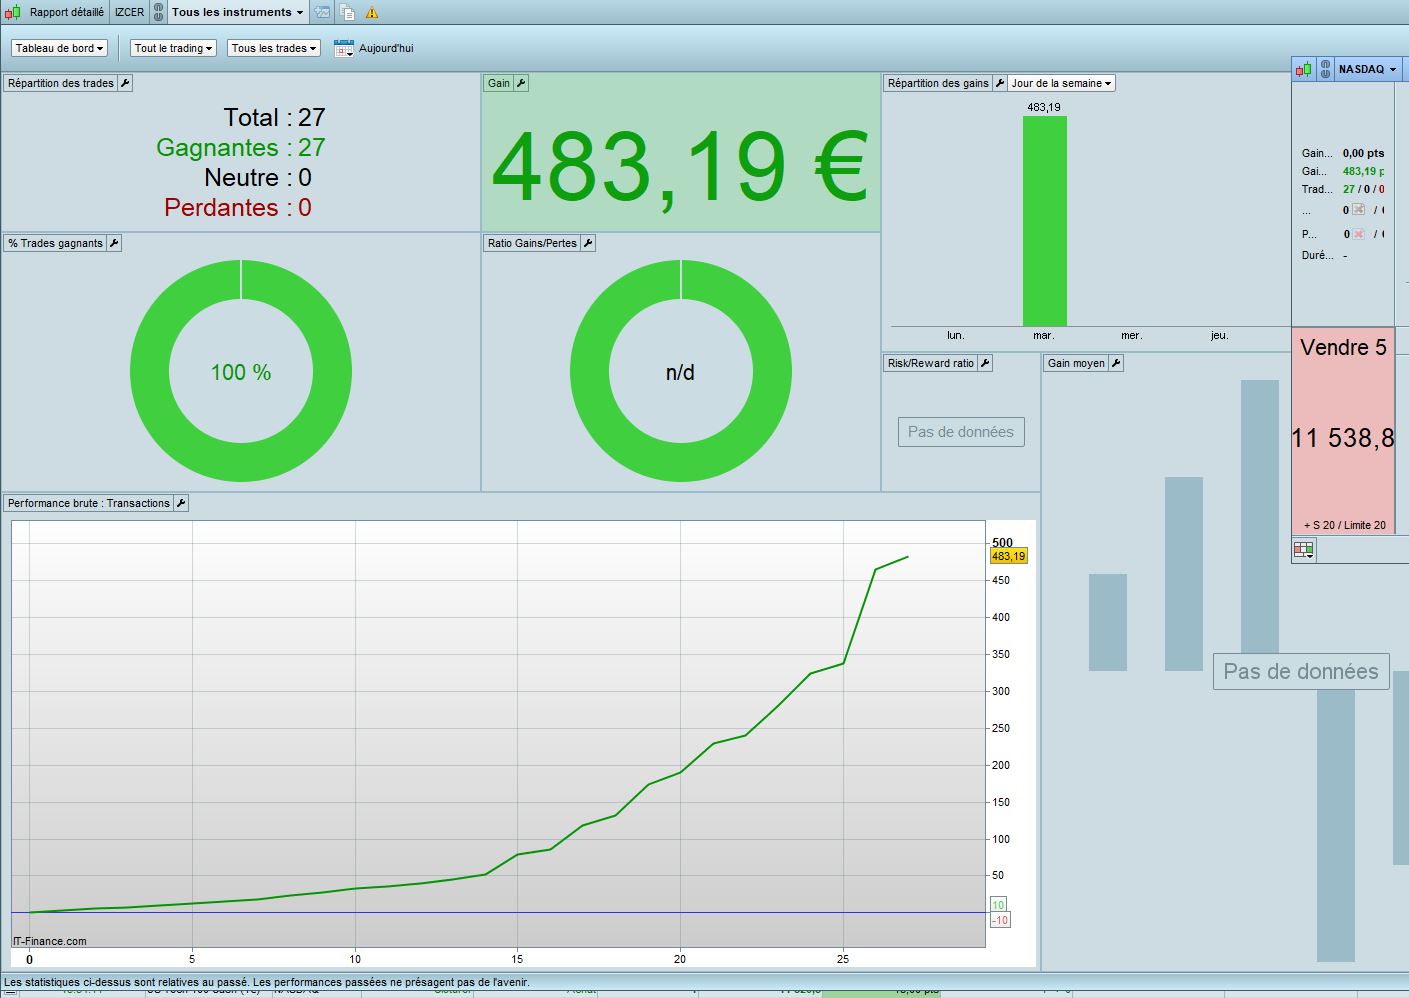The image size is (1409, 998).
Task: Open the Tous les trades dropdown
Action: coord(274,48)
